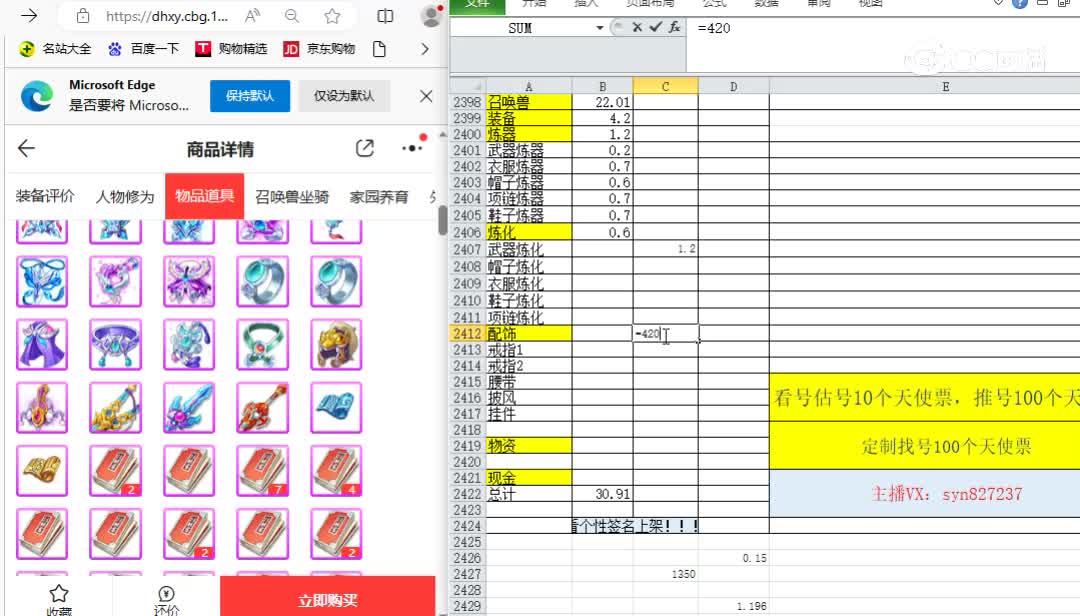This screenshot has height=616, width=1080.
Task: Select the golden bow item
Action: [115, 408]
